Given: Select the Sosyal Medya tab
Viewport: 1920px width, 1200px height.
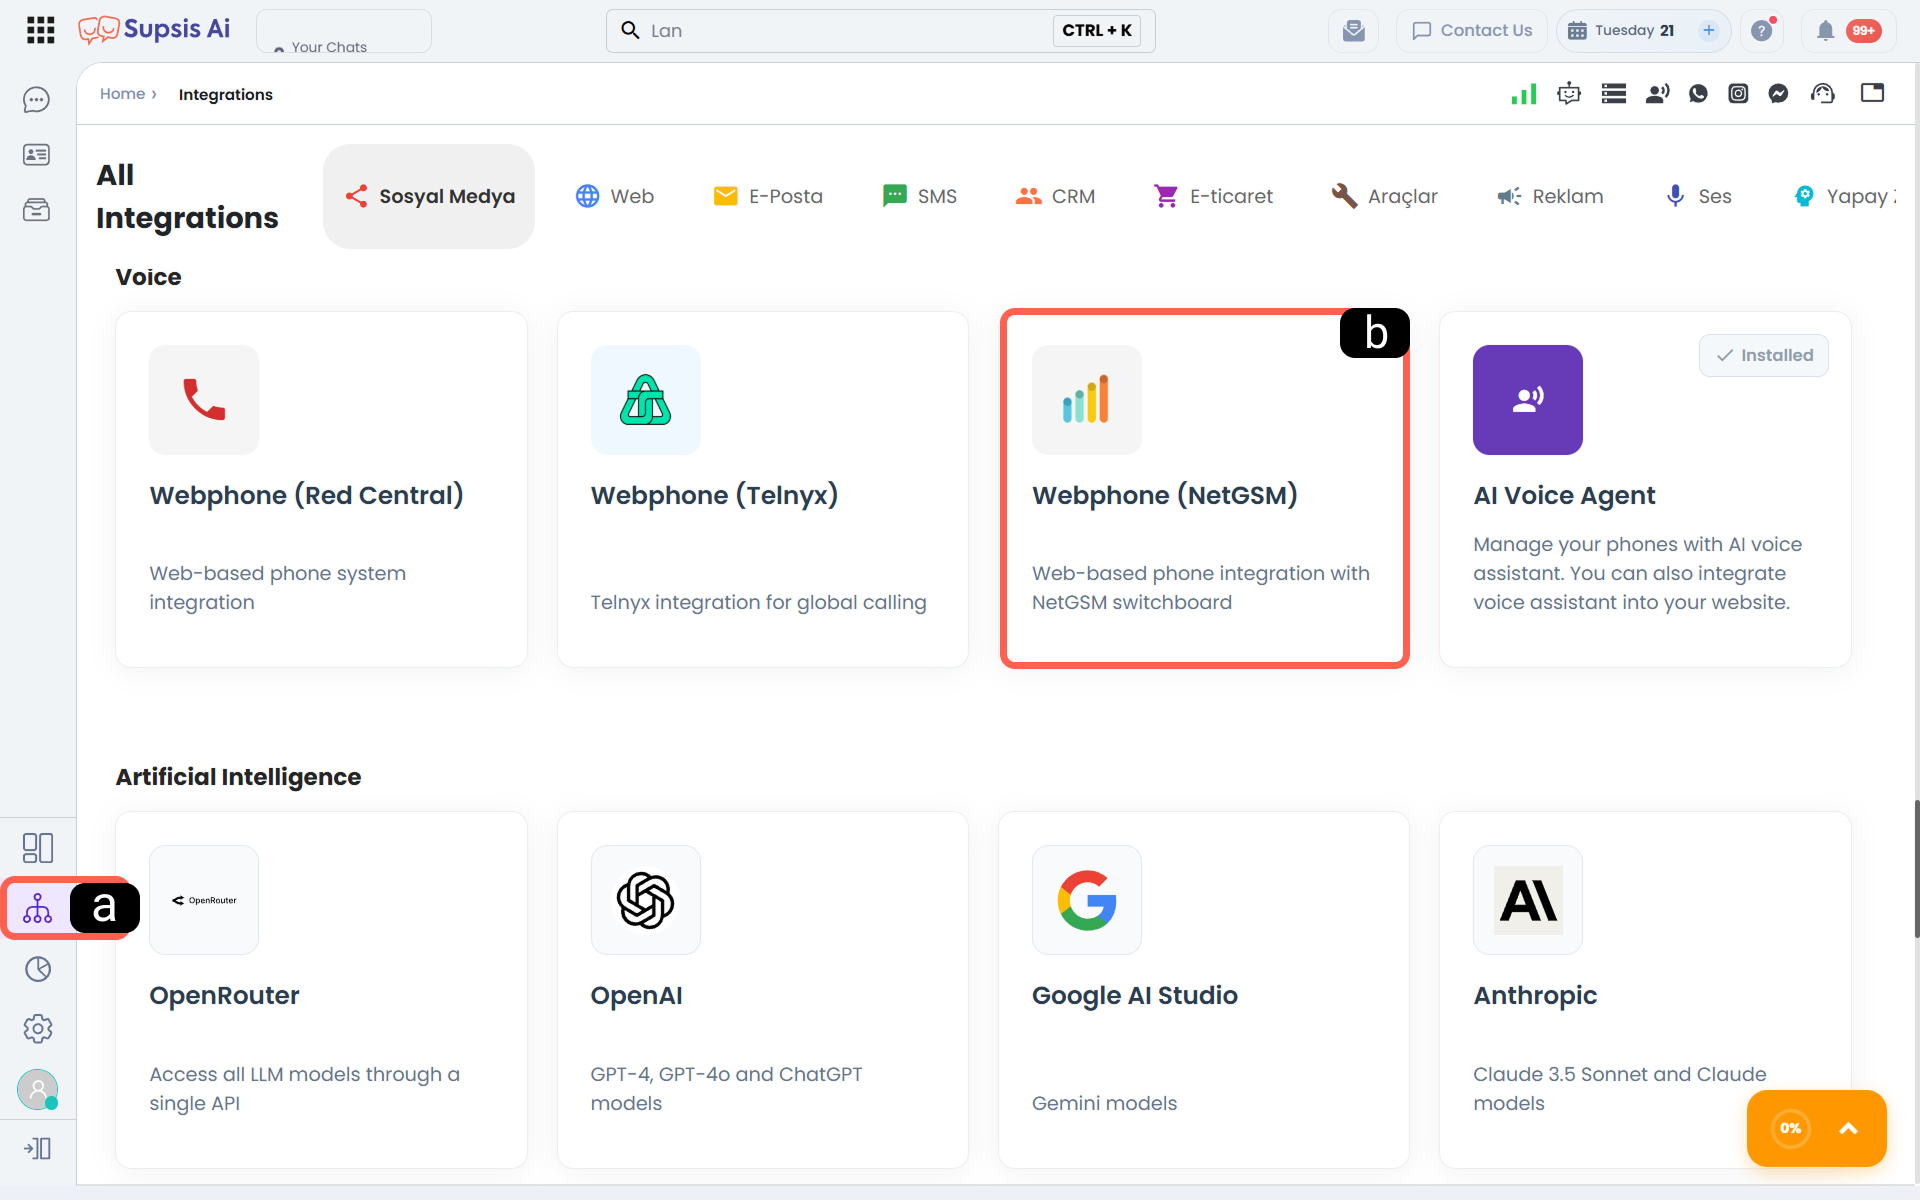Looking at the screenshot, I should [x=429, y=196].
